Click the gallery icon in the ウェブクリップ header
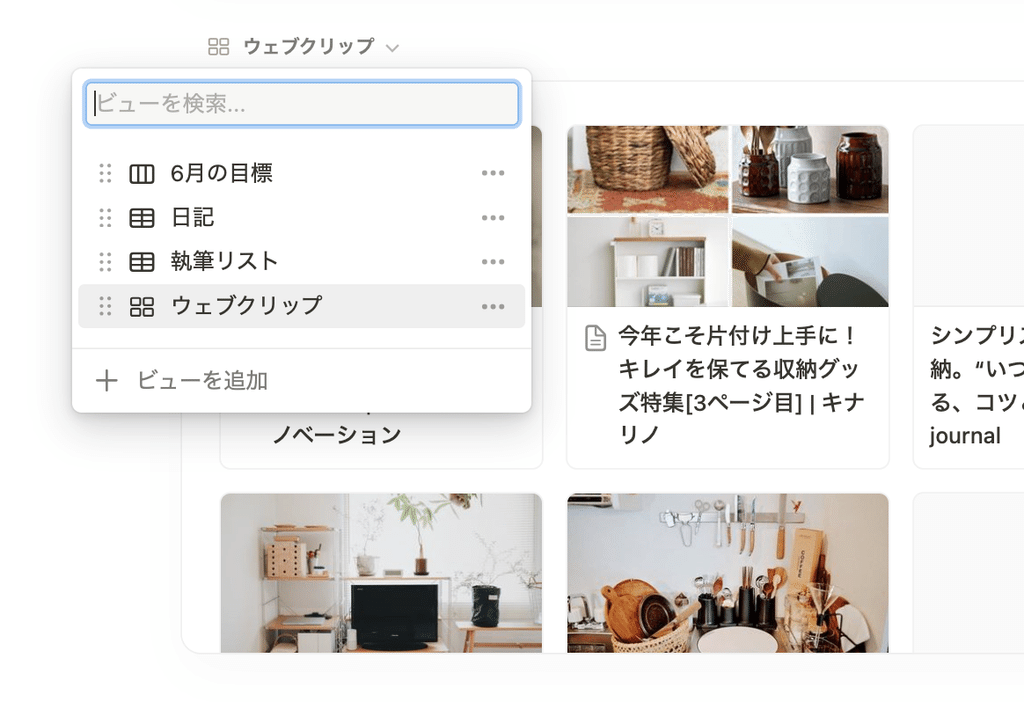The image size is (1024, 702). tap(218, 47)
